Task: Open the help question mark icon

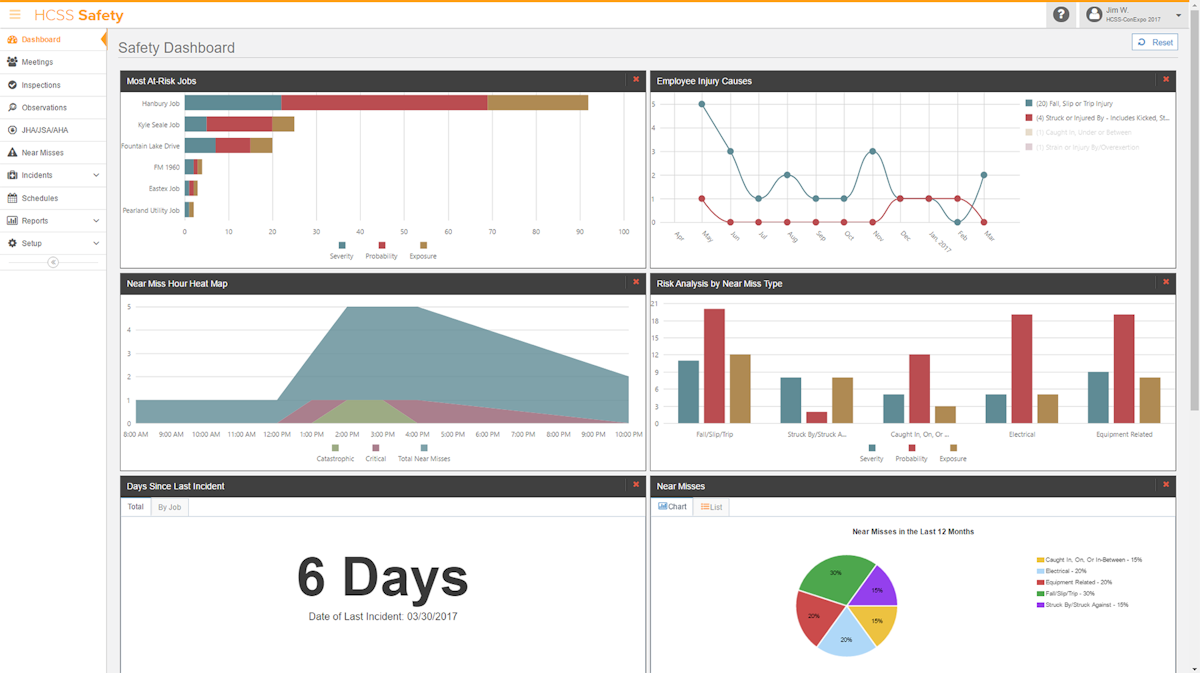Action: click(x=1061, y=15)
